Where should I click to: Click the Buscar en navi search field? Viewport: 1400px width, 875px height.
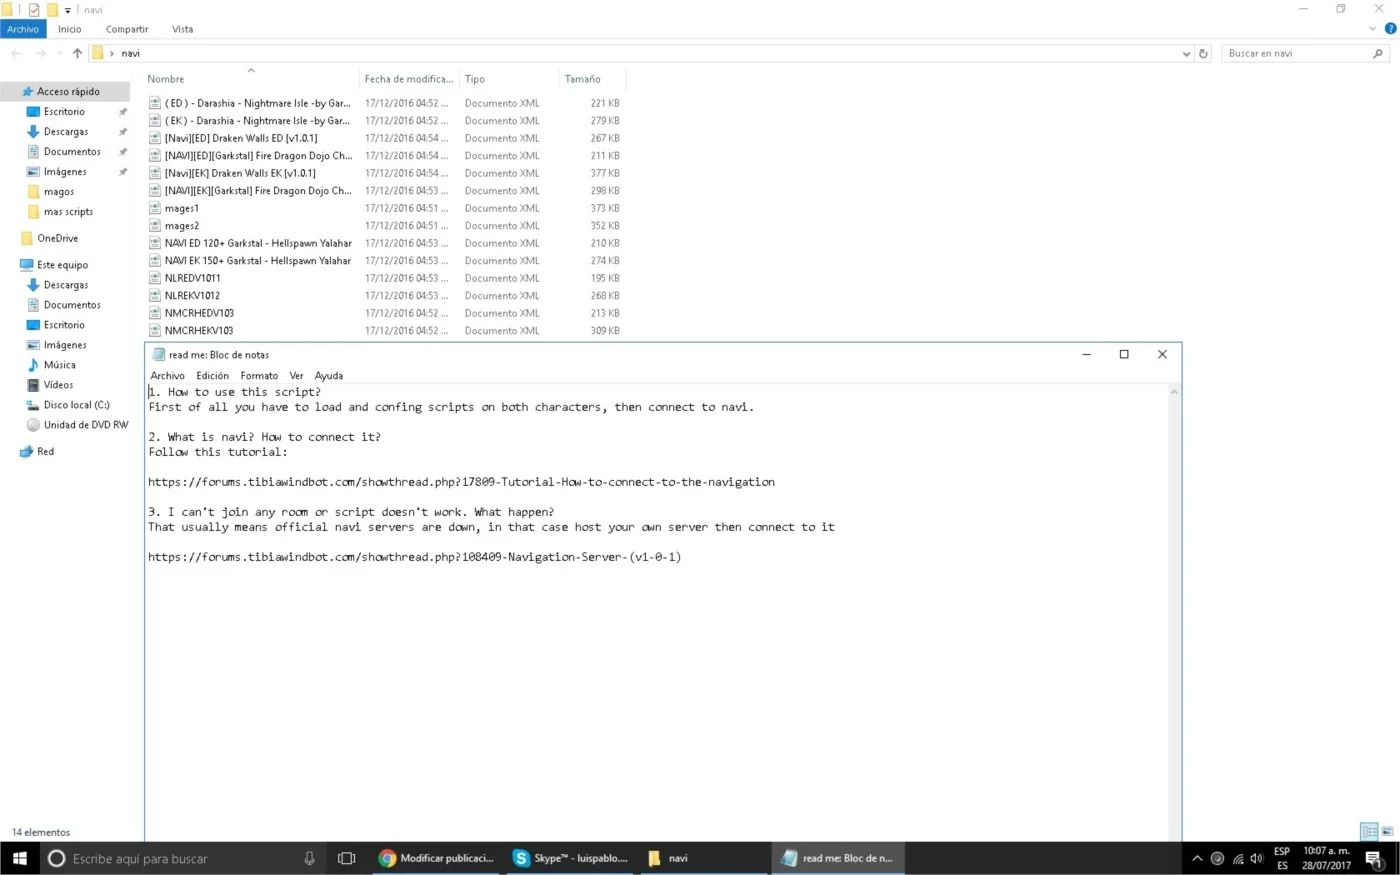[1297, 53]
